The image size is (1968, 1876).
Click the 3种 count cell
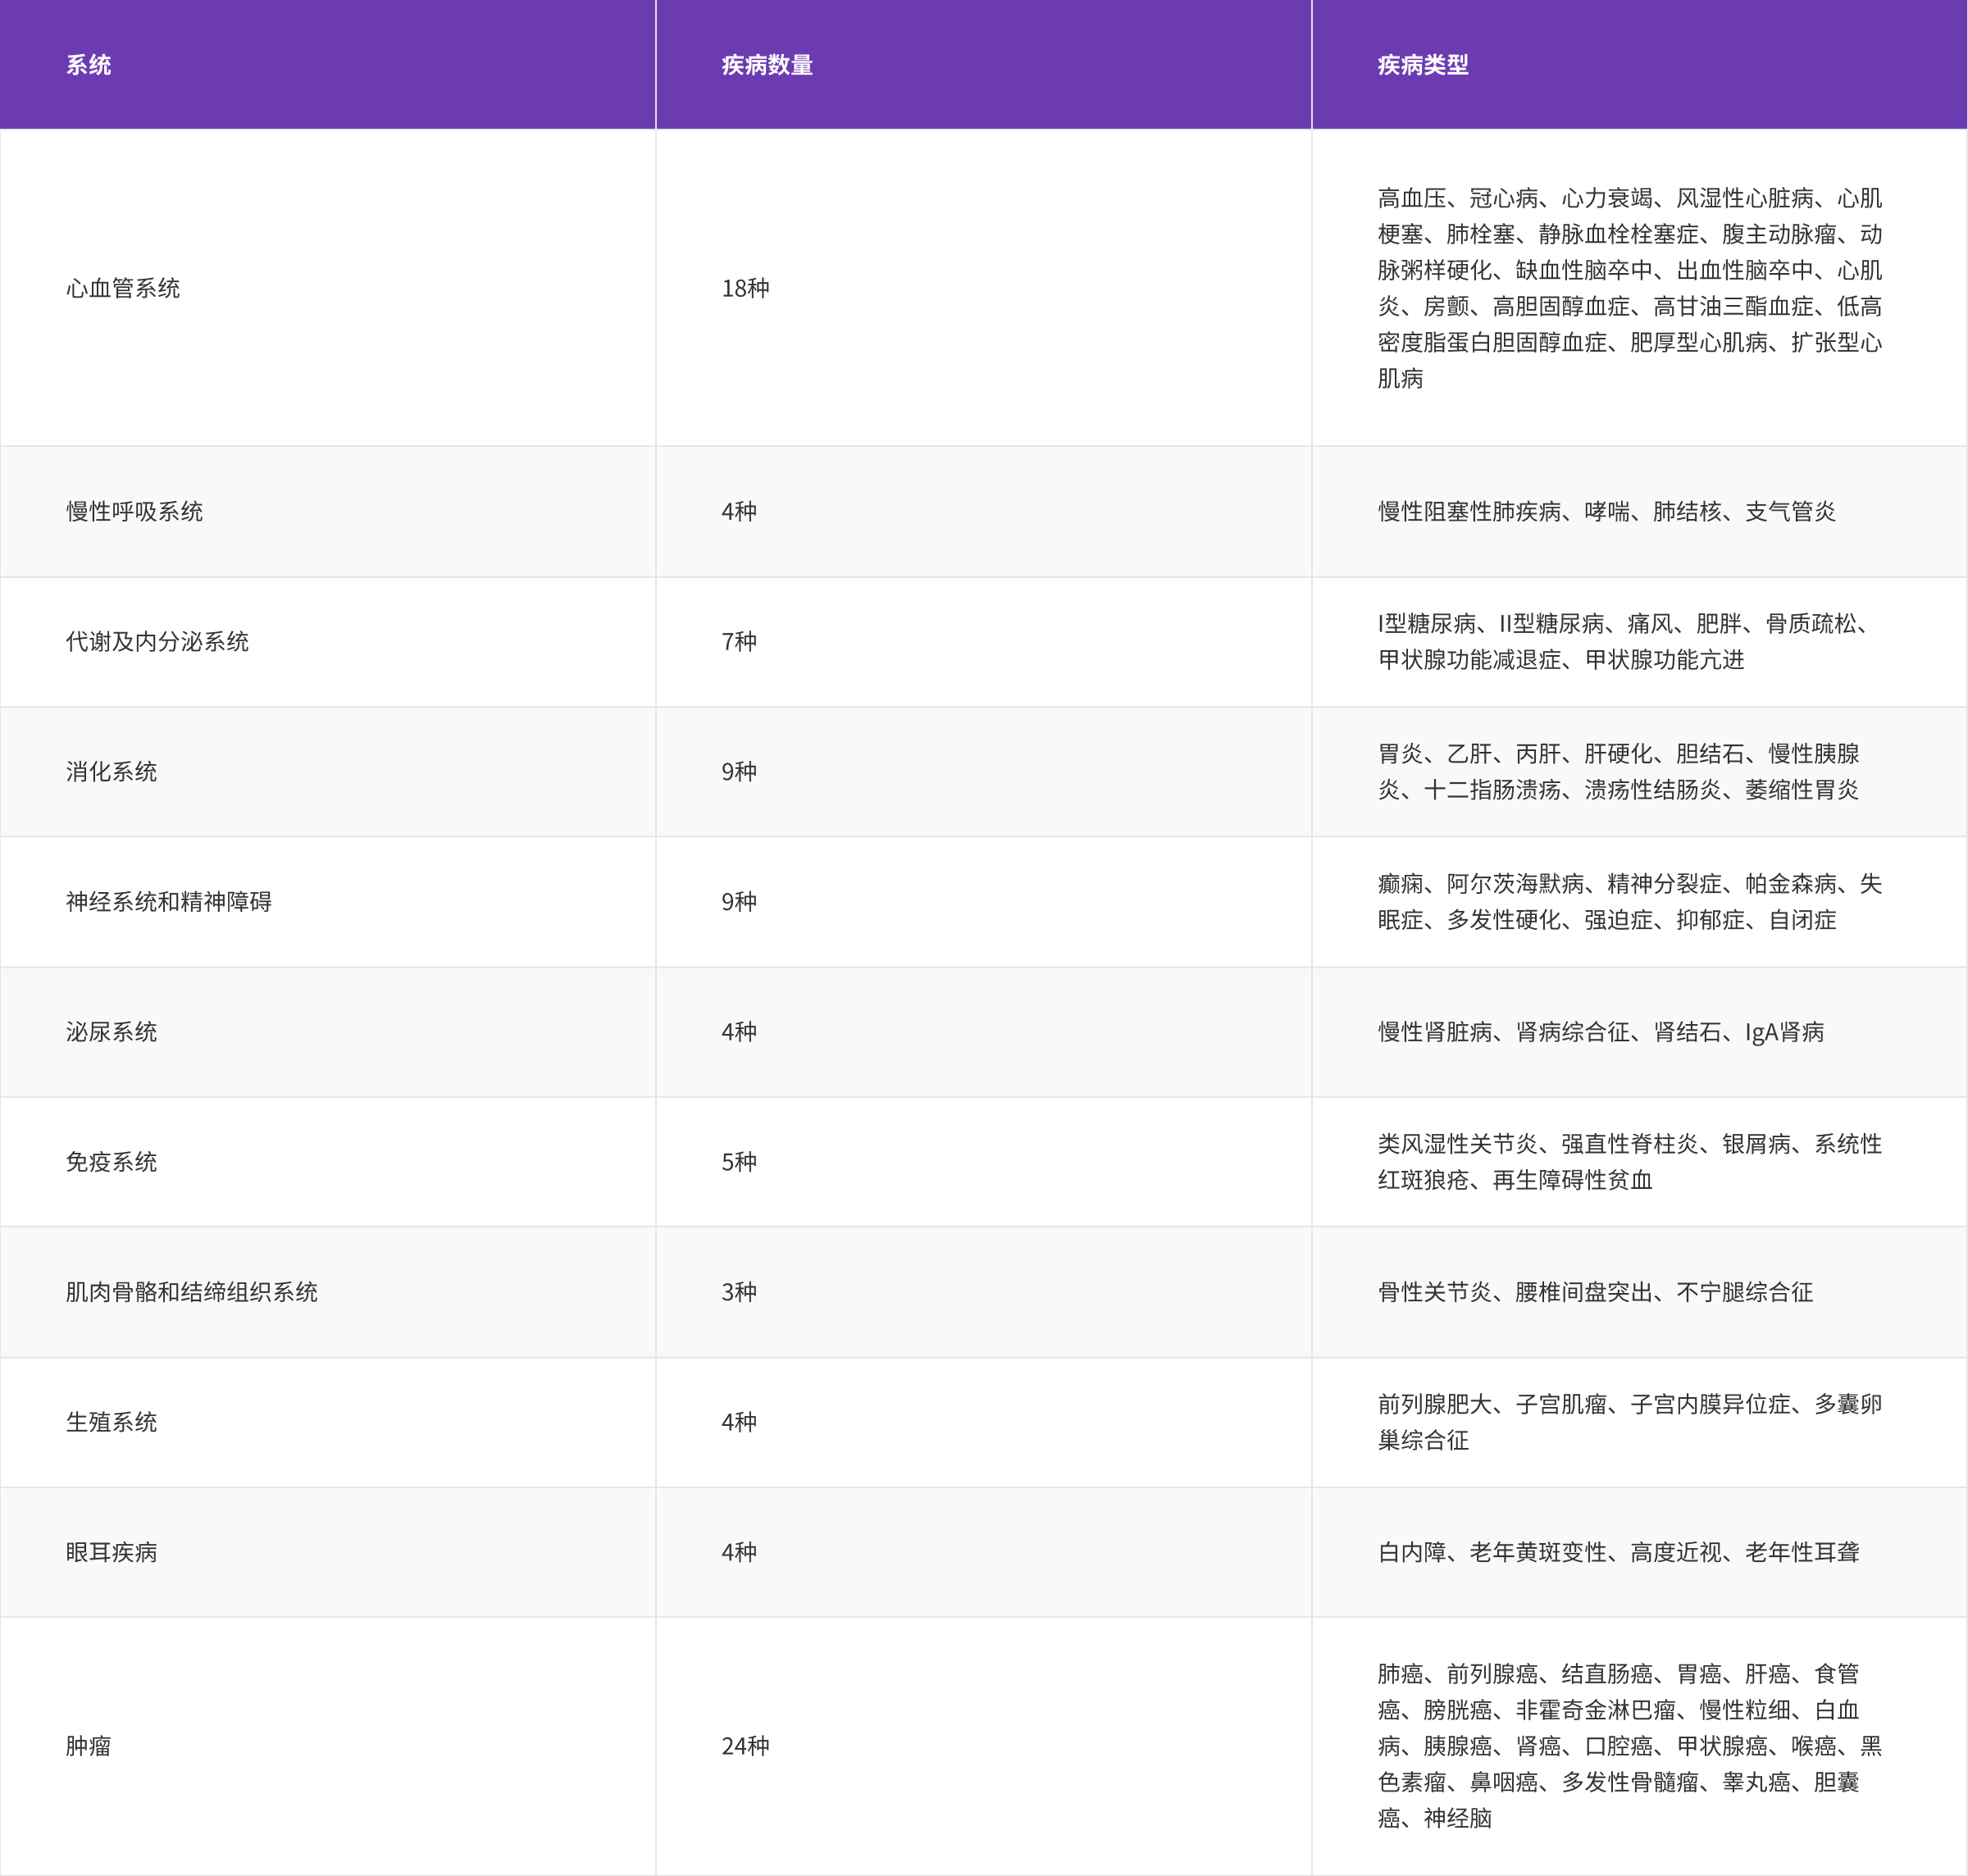click(739, 1291)
